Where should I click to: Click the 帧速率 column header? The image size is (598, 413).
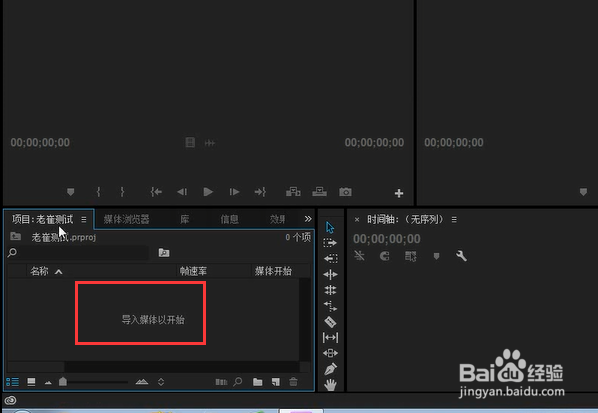click(x=193, y=271)
